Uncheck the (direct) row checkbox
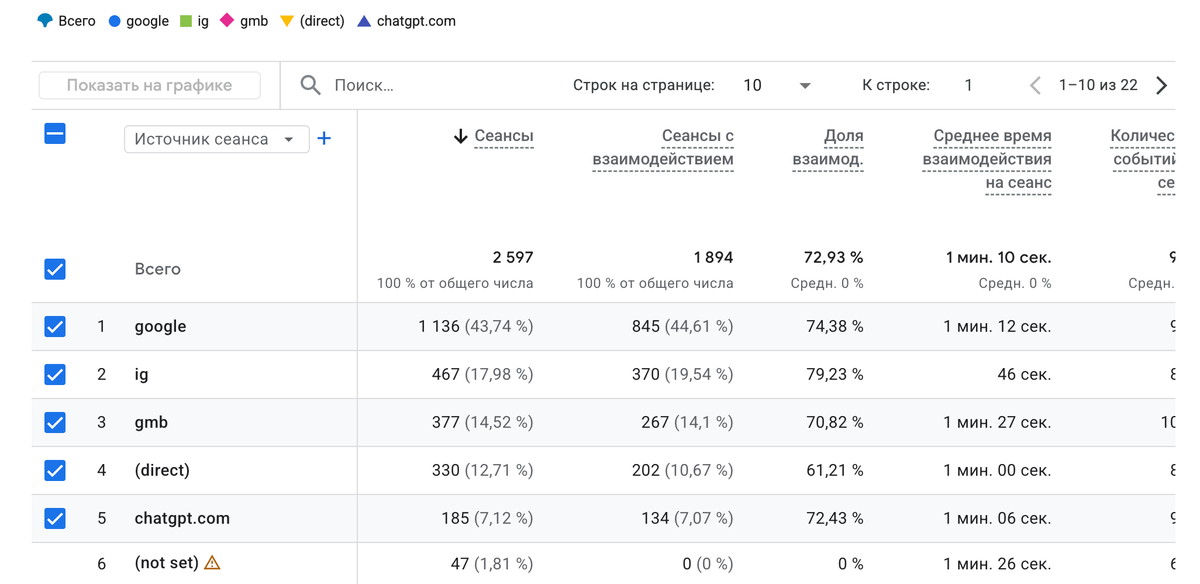The image size is (1200, 584). click(55, 470)
